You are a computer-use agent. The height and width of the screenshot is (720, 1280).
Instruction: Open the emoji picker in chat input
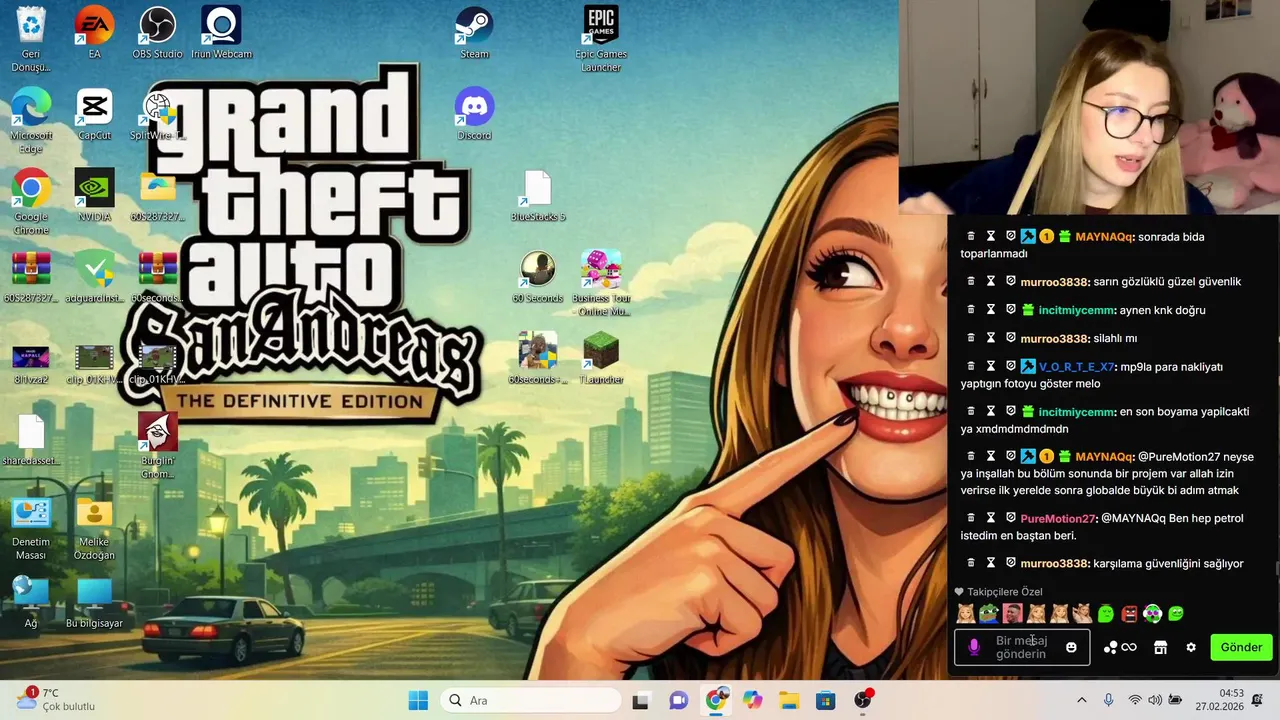1071,647
